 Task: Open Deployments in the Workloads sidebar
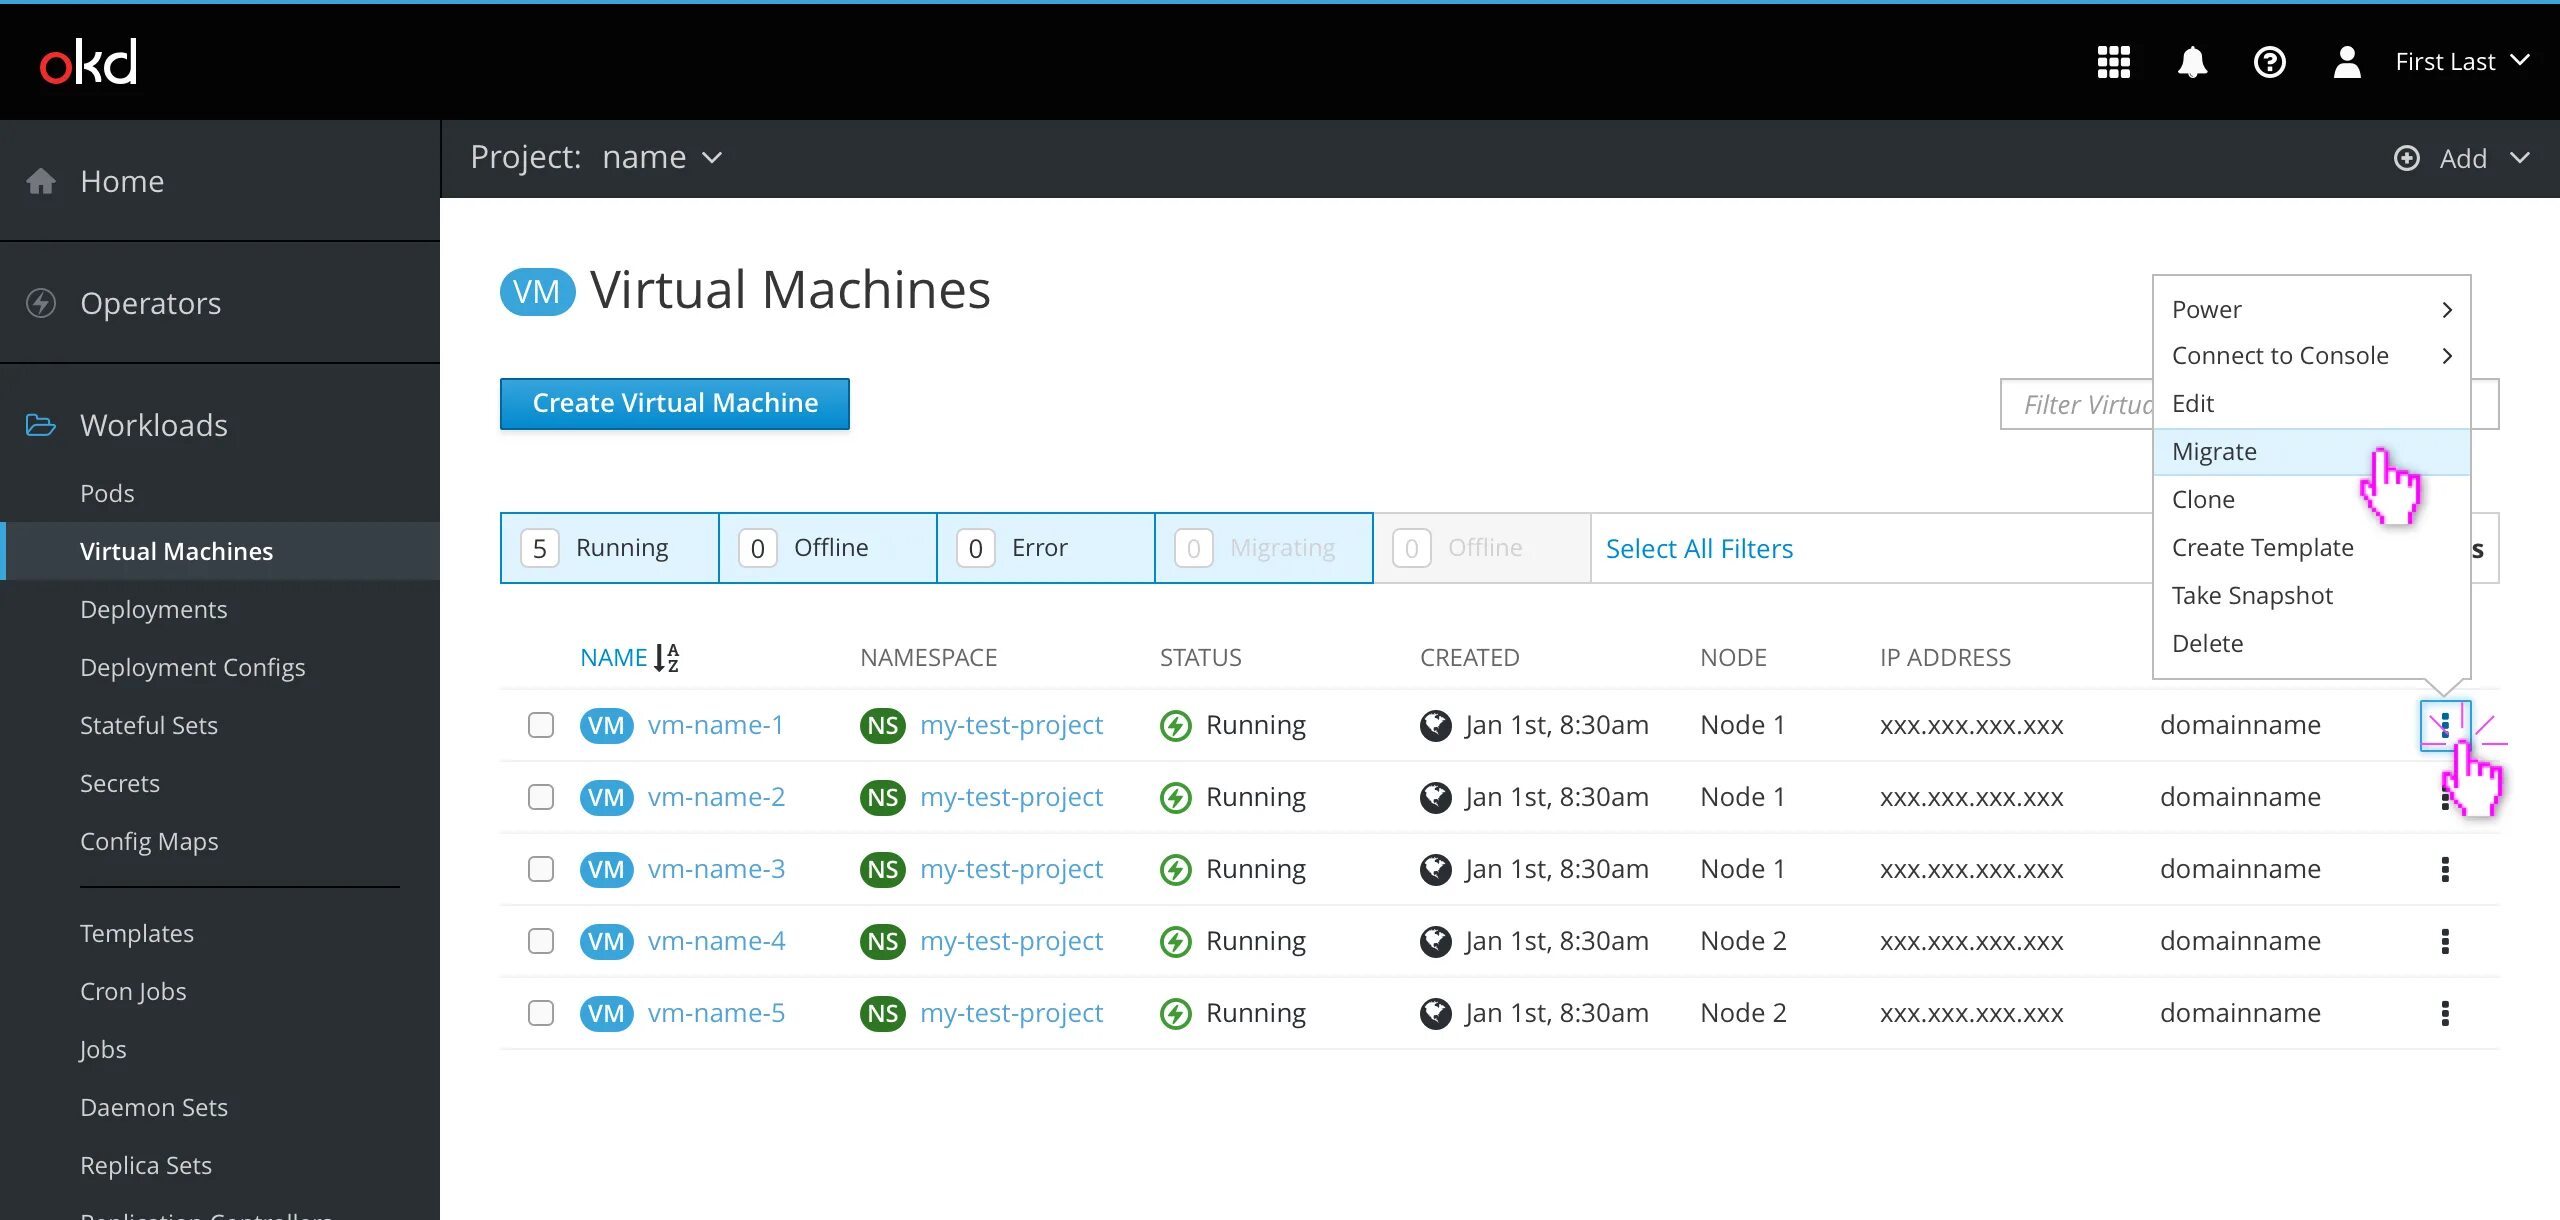[x=154, y=609]
